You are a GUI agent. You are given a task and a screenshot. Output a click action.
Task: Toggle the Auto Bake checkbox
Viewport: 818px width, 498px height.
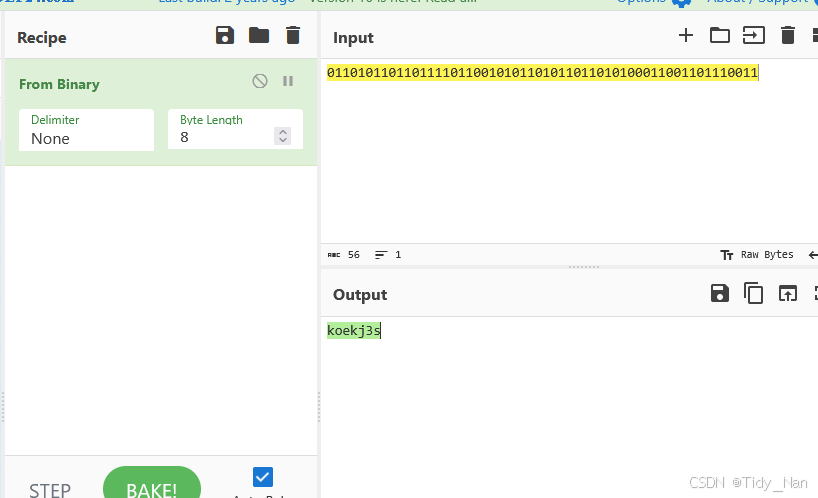tap(262, 477)
